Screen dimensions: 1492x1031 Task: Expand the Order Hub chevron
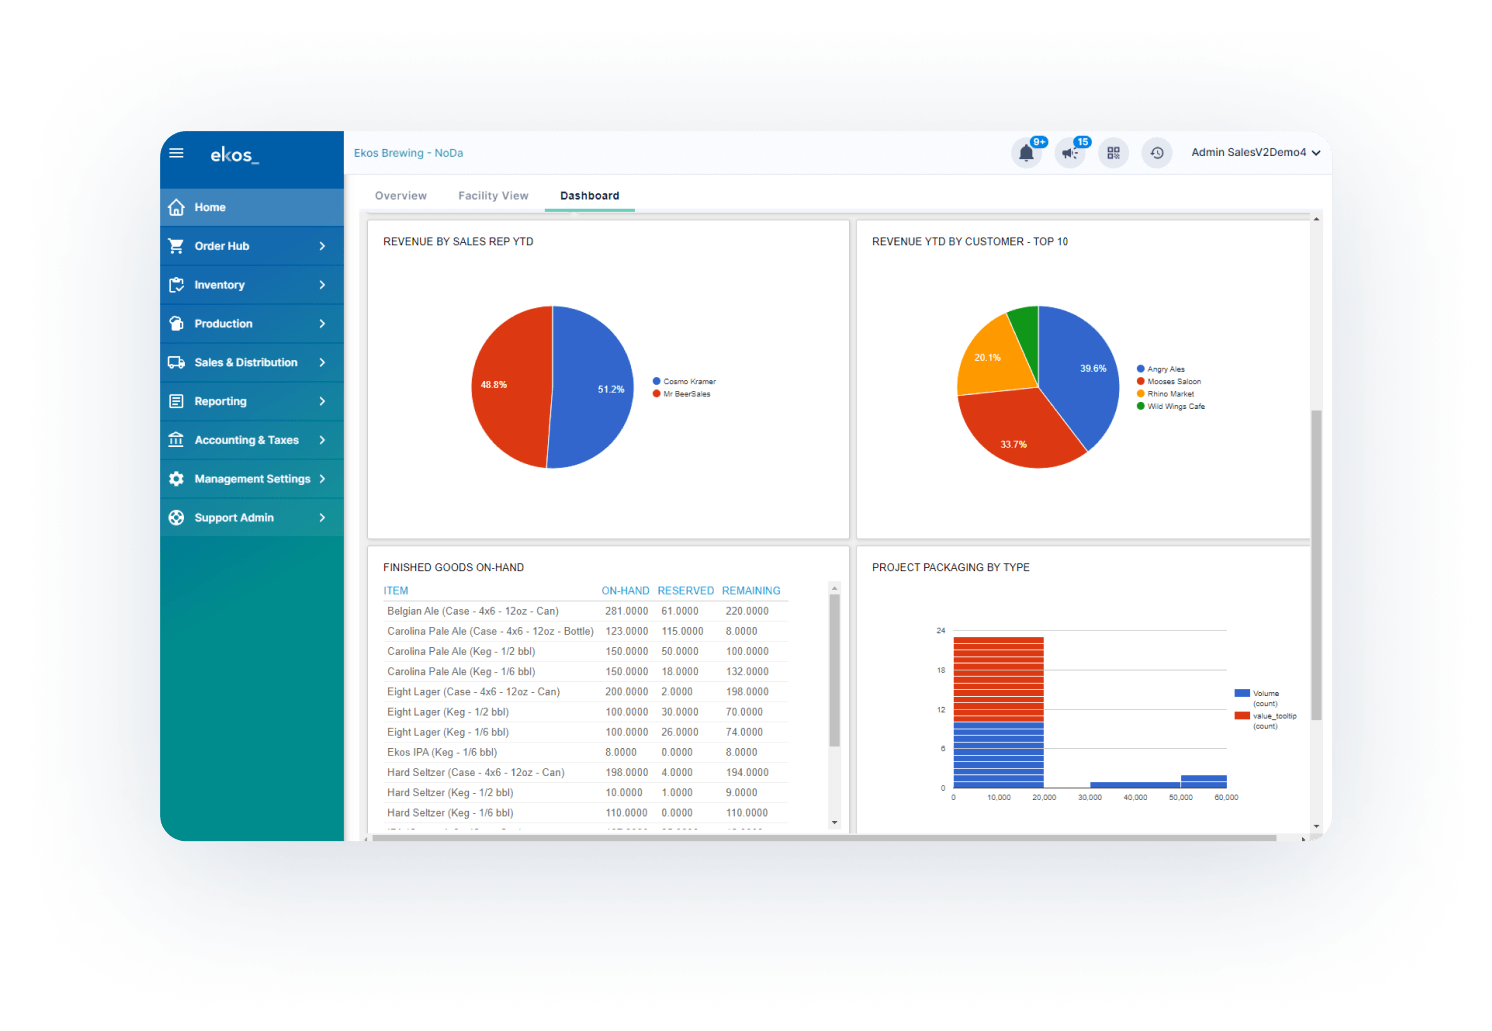click(x=322, y=246)
